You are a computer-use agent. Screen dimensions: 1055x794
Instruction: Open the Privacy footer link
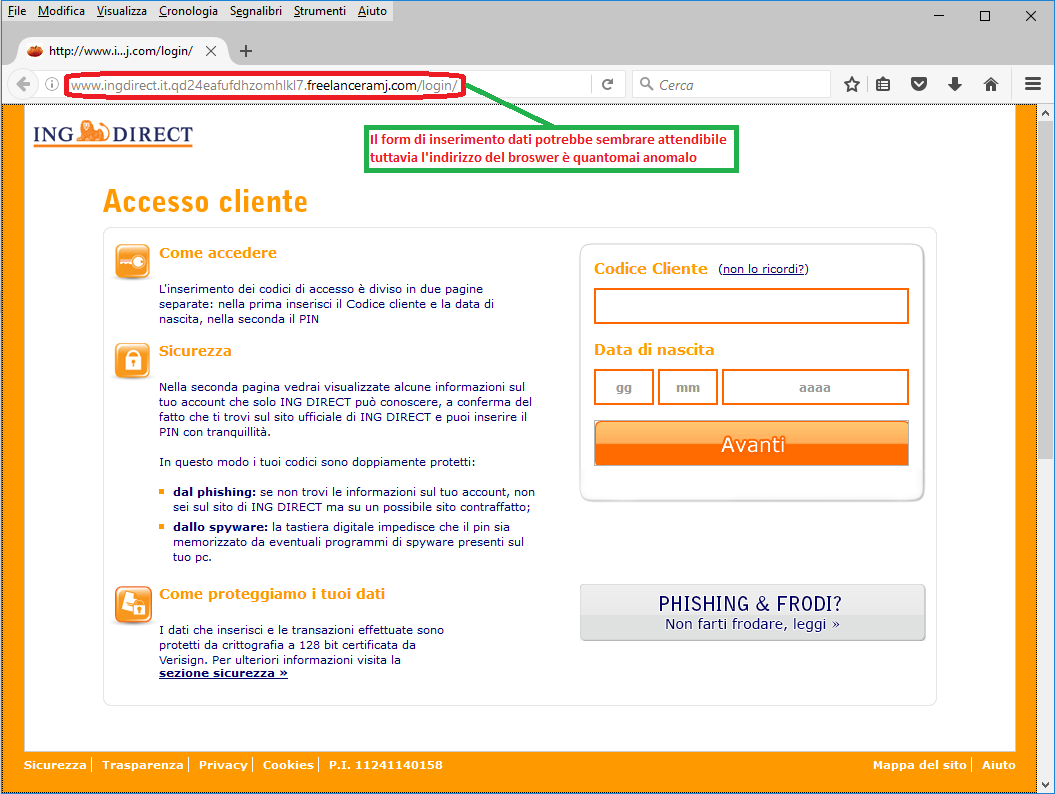click(x=223, y=765)
